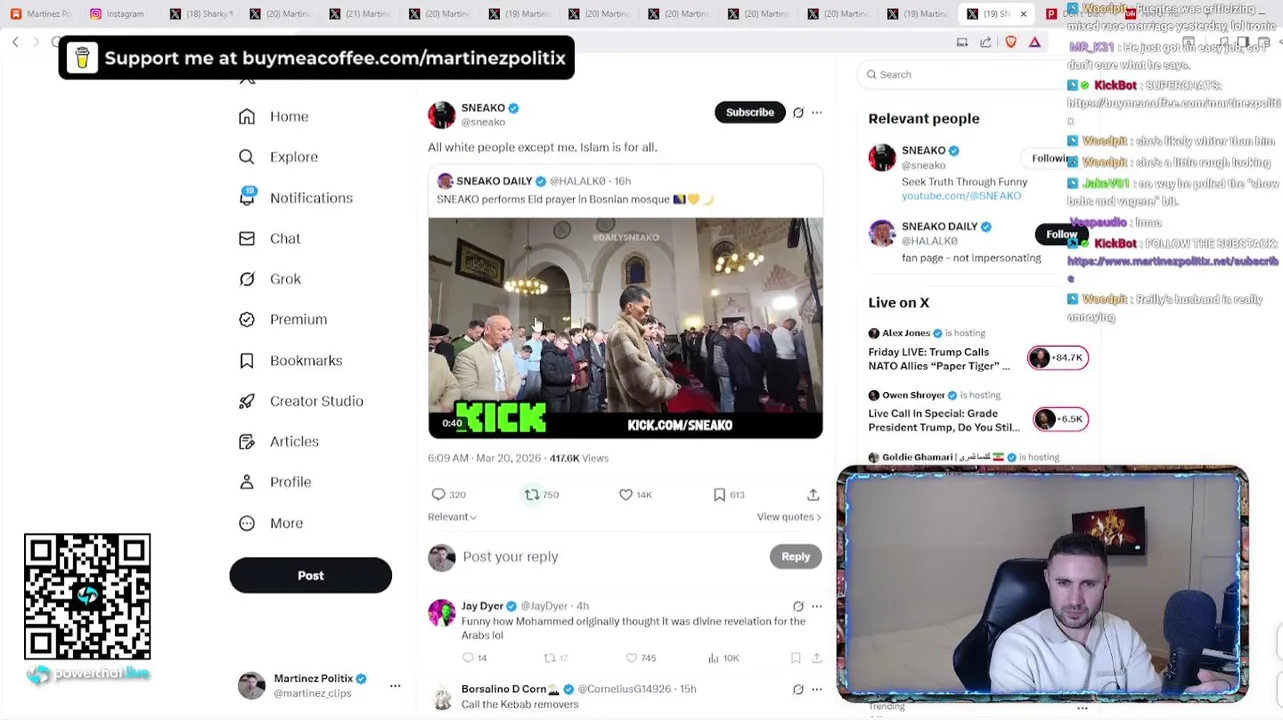This screenshot has height=720, width=1283.
Task: Expand the Relevant replies sort dropdown
Action: pyautogui.click(x=452, y=517)
